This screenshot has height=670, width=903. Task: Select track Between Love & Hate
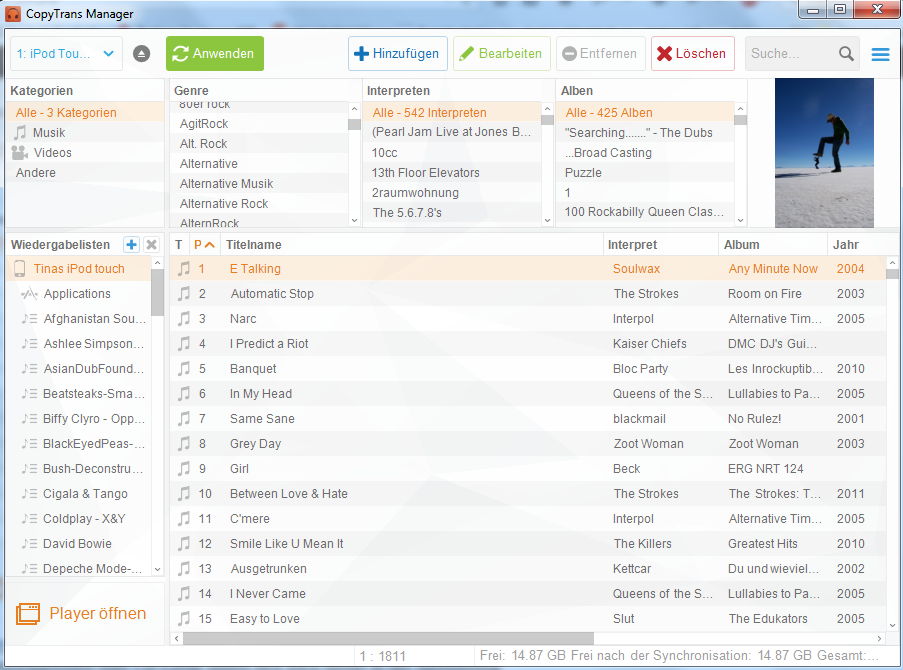tap(528, 494)
